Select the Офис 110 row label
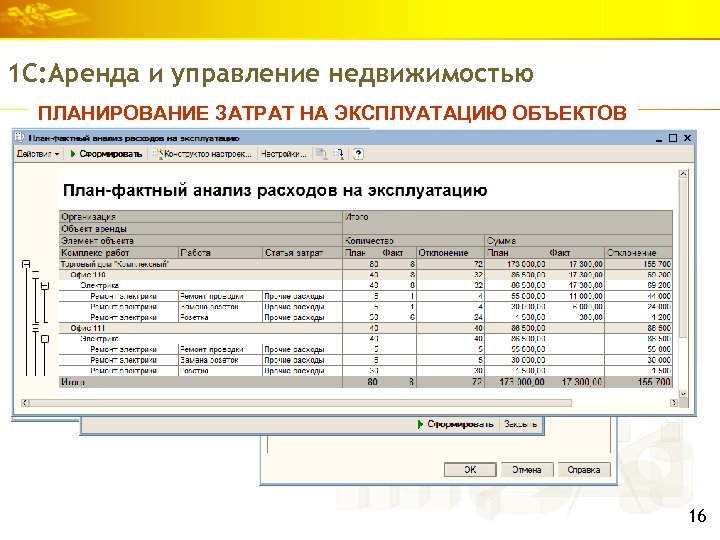 (88, 275)
